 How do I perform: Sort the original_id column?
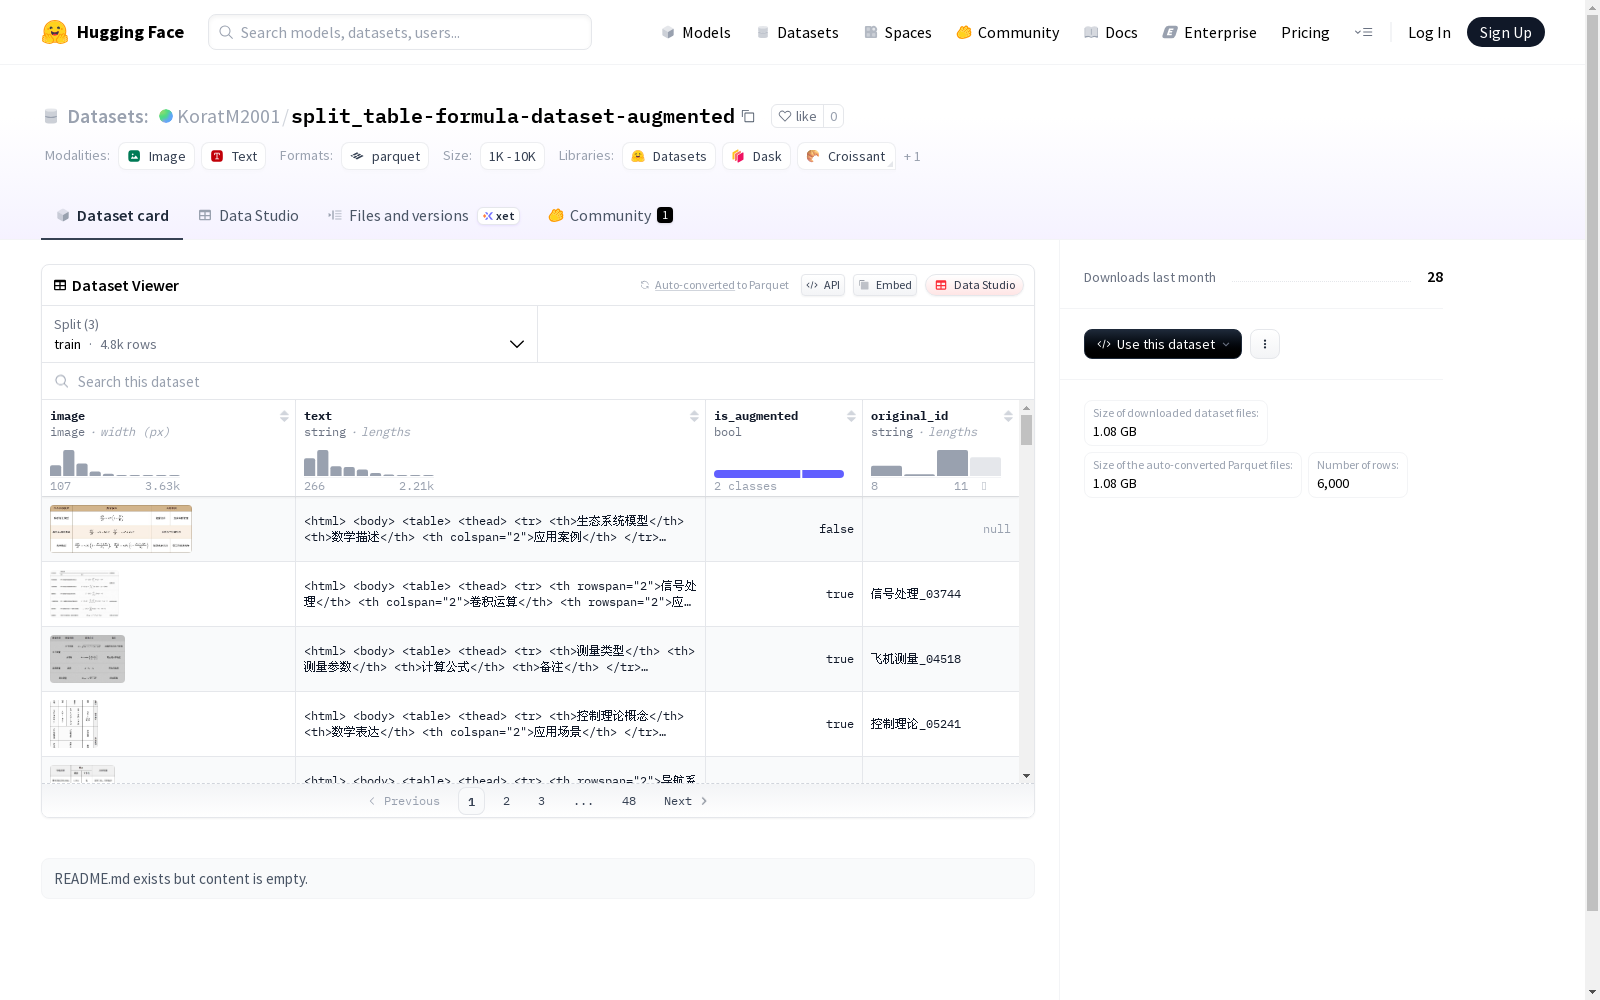[x=1008, y=416]
